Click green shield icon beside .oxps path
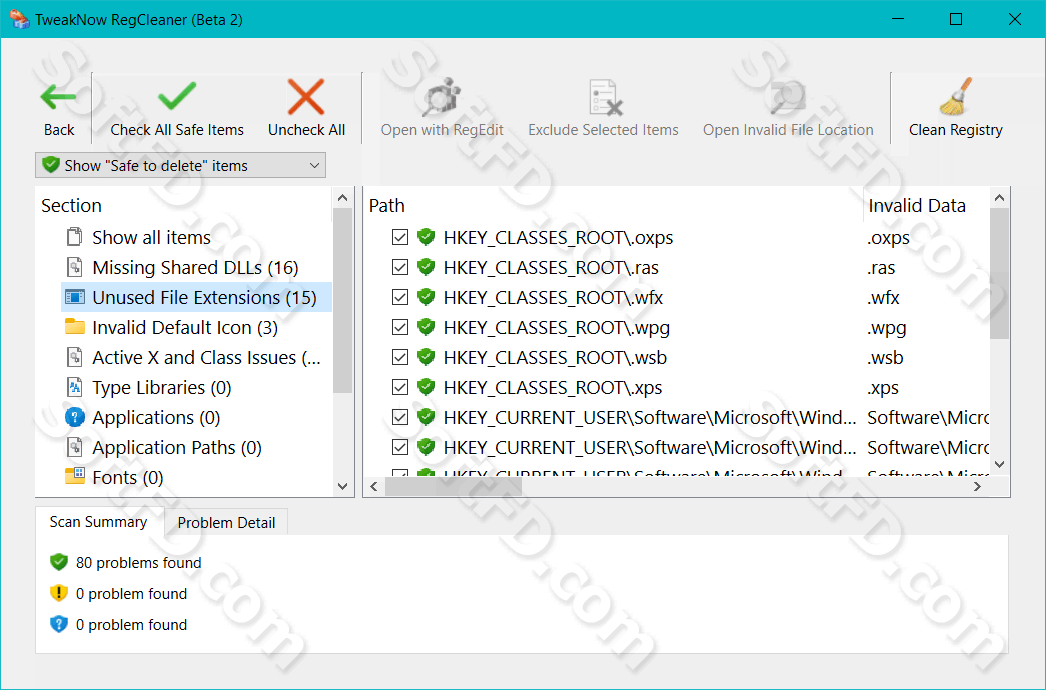This screenshot has width=1046, height=690. (426, 237)
